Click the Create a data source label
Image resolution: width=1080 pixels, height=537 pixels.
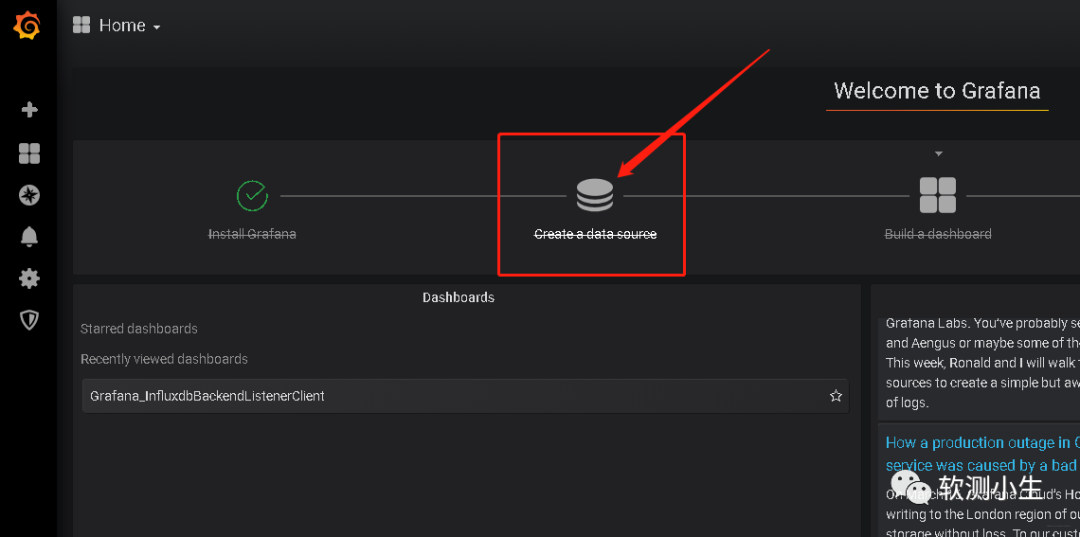tap(595, 234)
